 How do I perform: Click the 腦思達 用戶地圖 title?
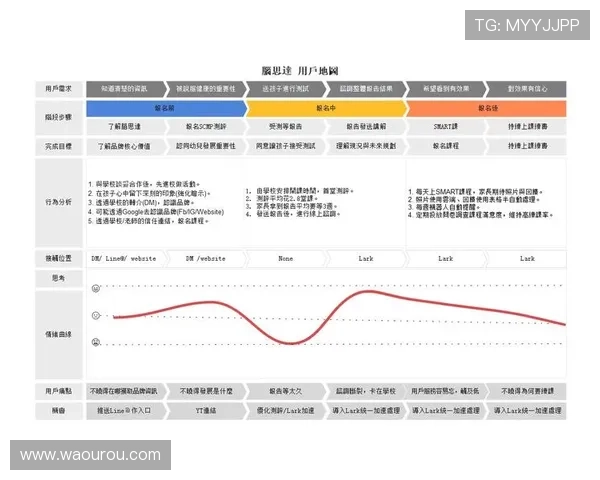(299, 70)
